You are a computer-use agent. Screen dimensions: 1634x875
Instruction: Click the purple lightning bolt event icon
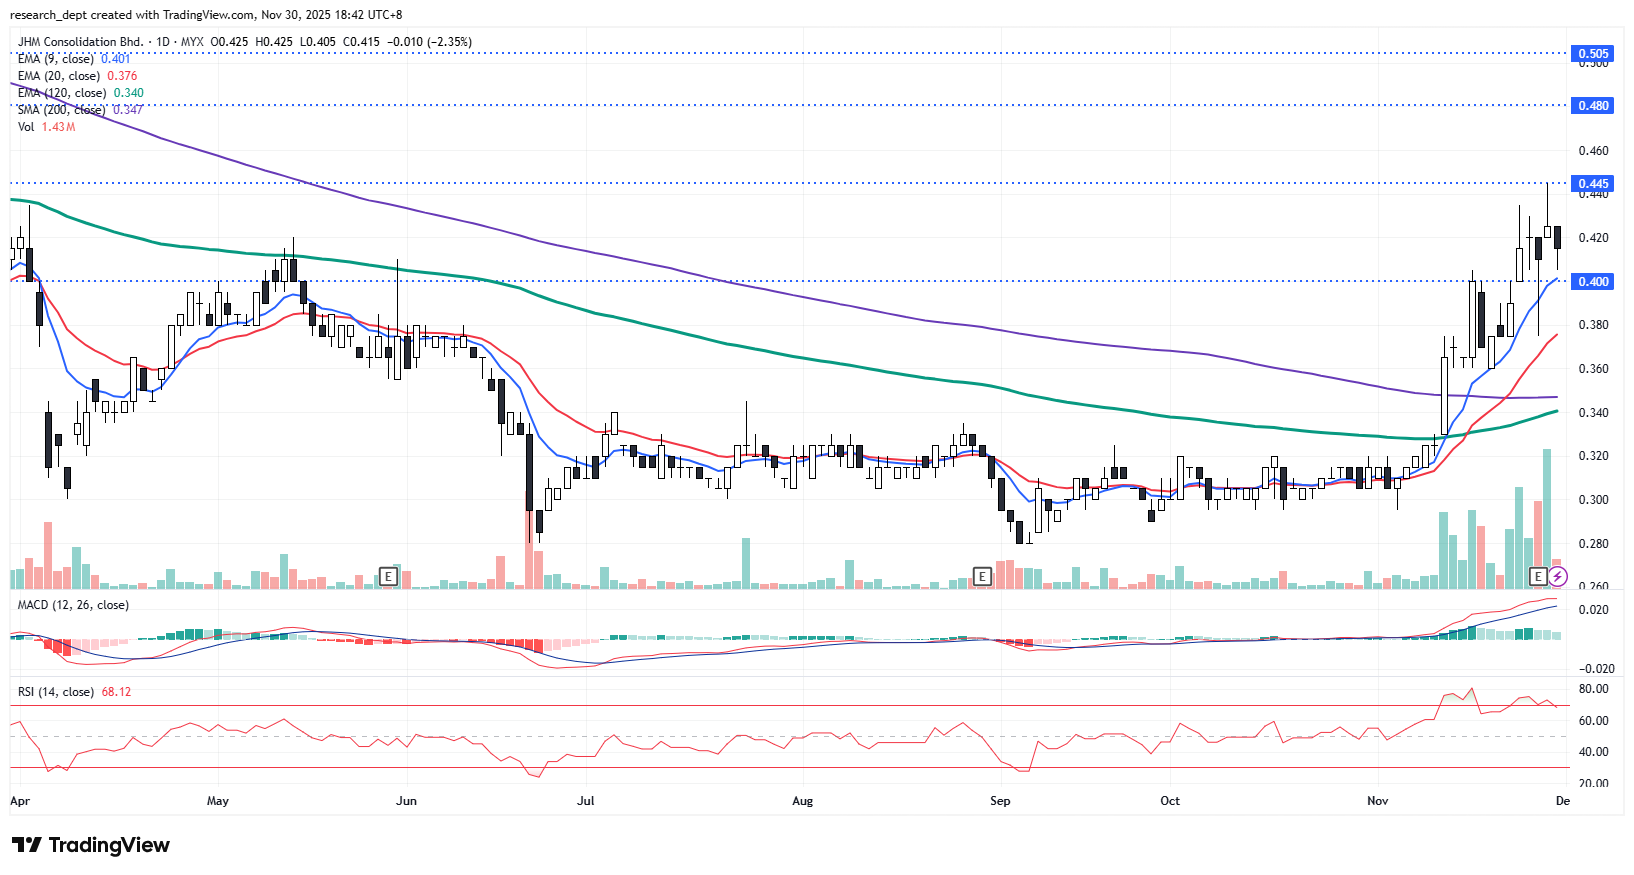coord(1558,576)
